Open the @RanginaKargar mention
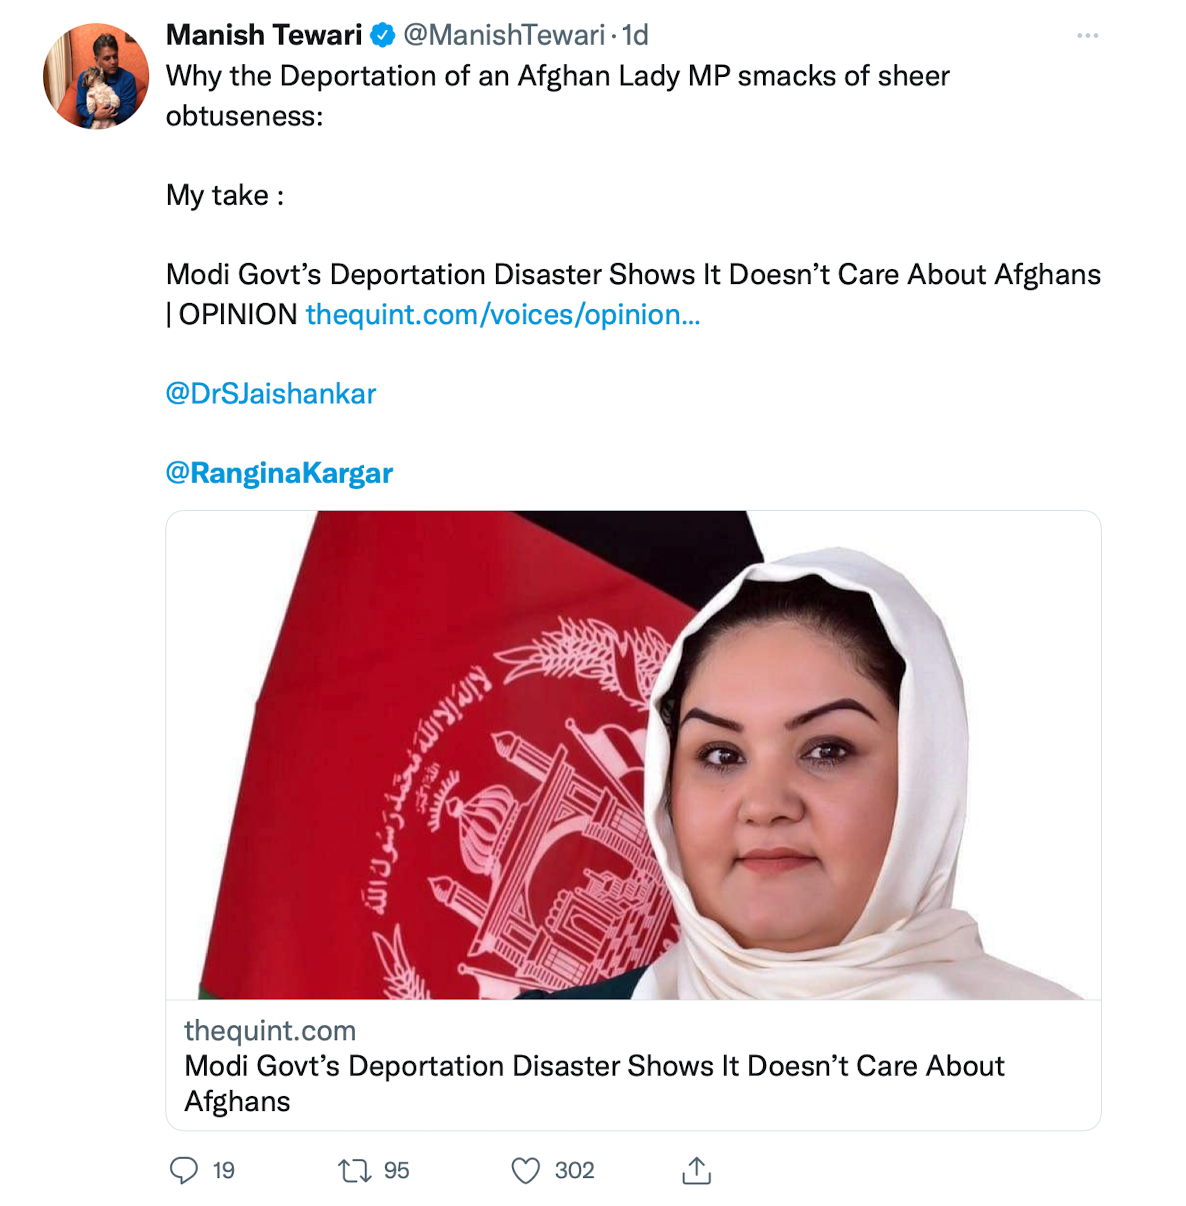This screenshot has height=1206, width=1186. tap(279, 472)
